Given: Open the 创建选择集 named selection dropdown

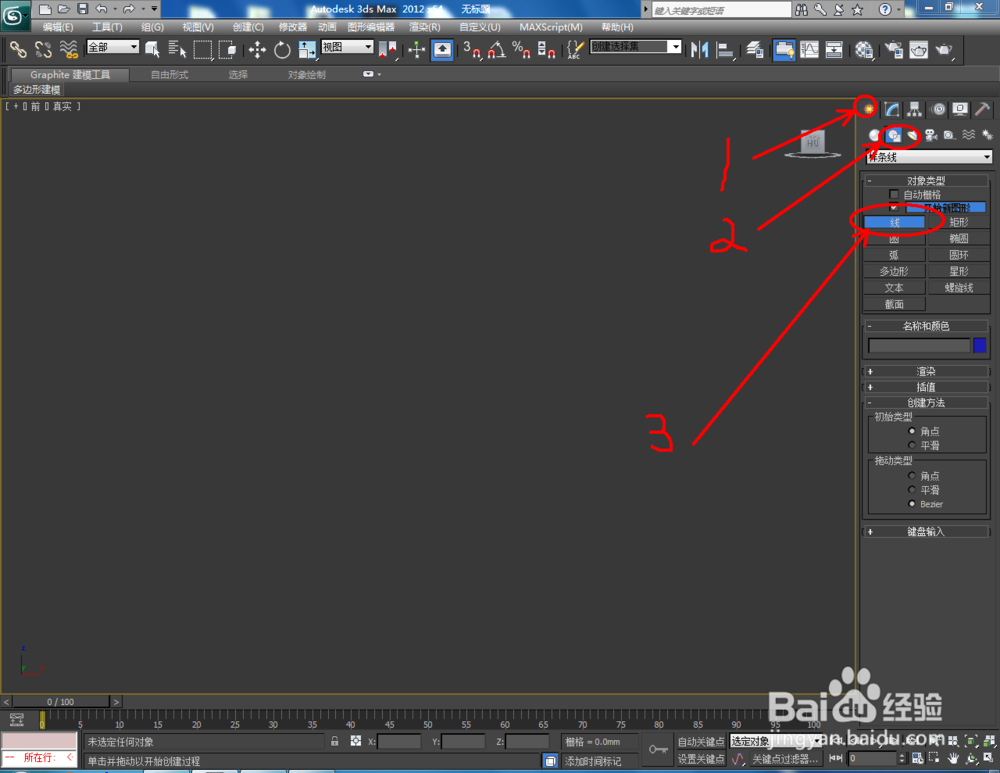Looking at the screenshot, I should point(636,47).
